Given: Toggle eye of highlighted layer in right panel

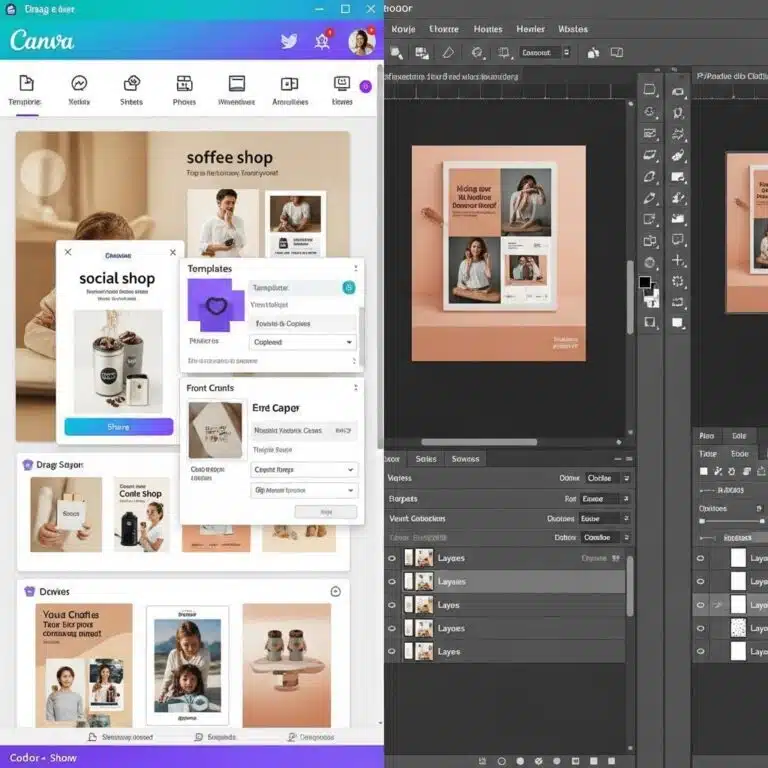Looking at the screenshot, I should point(700,605).
